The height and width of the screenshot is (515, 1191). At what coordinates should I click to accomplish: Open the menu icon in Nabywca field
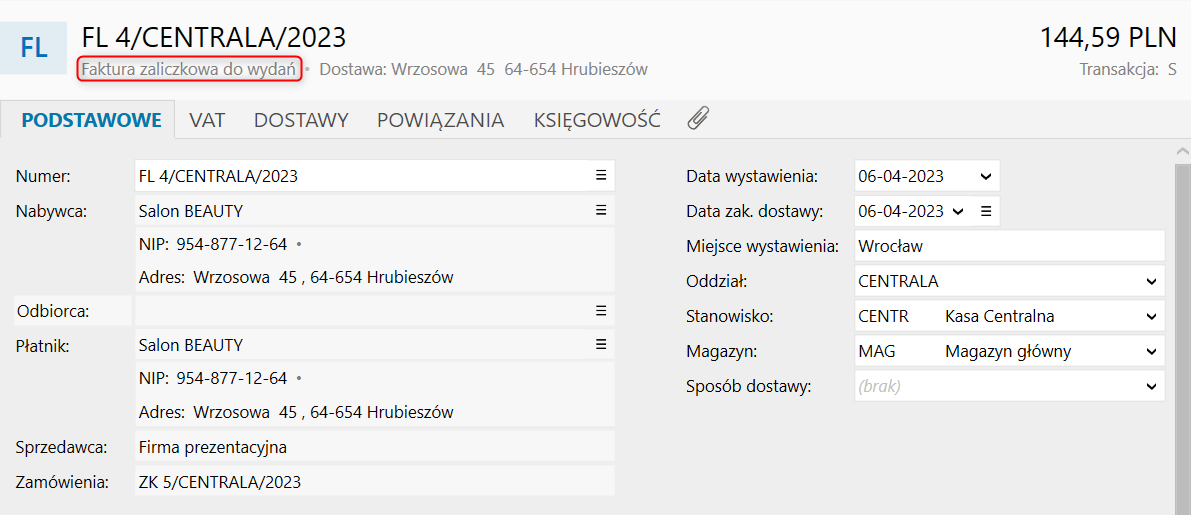[x=601, y=211]
